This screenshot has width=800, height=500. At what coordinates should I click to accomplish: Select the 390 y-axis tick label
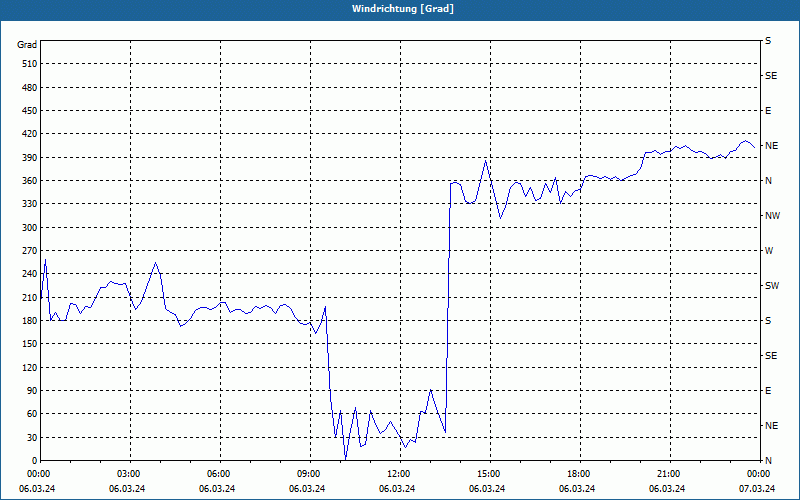click(x=30, y=157)
